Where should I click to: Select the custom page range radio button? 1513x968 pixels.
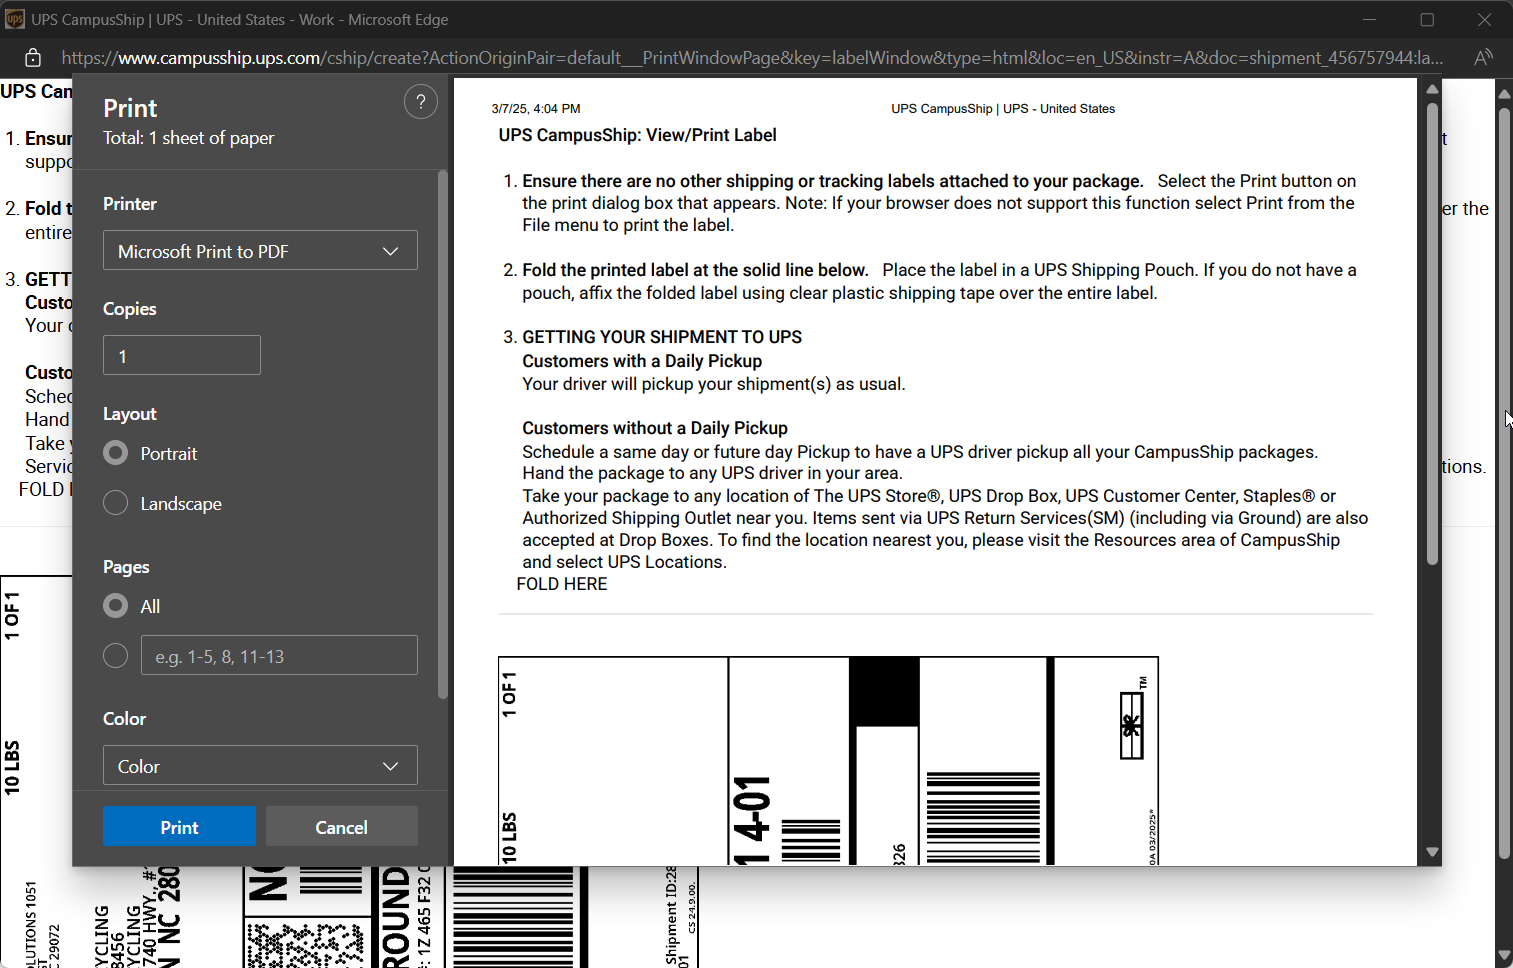pos(116,656)
